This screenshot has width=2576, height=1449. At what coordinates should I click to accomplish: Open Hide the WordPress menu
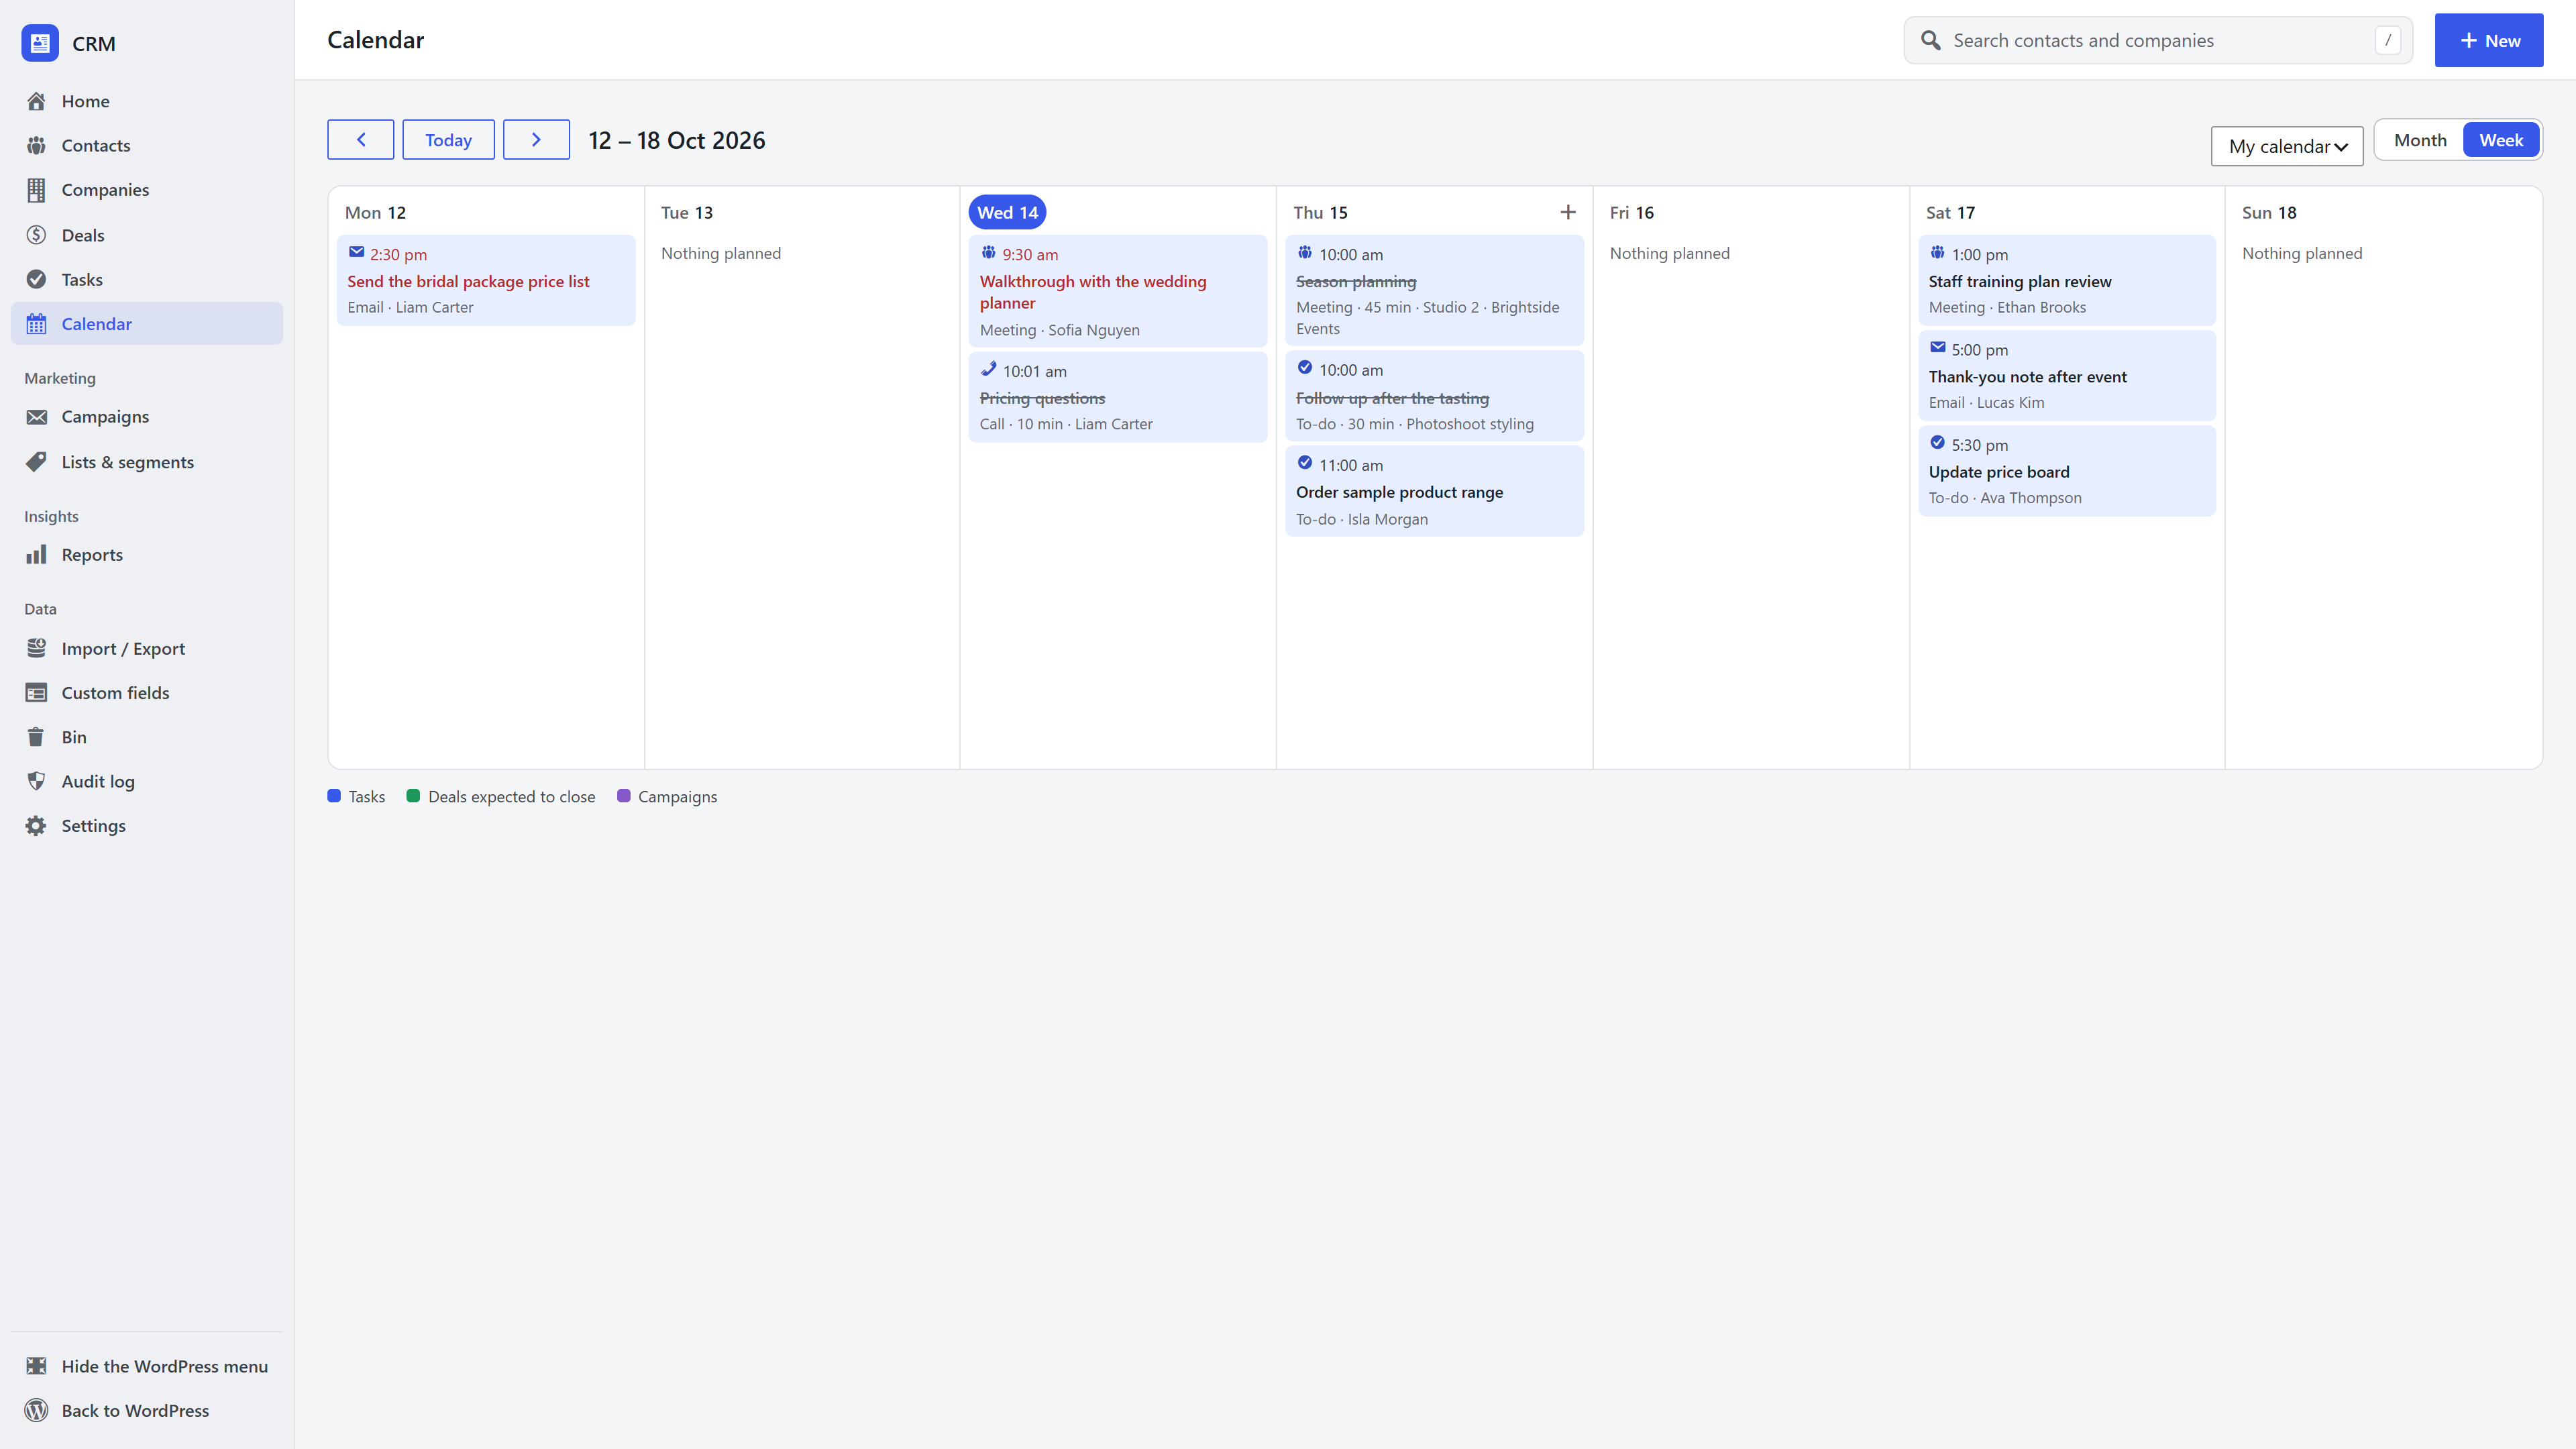(147, 1366)
